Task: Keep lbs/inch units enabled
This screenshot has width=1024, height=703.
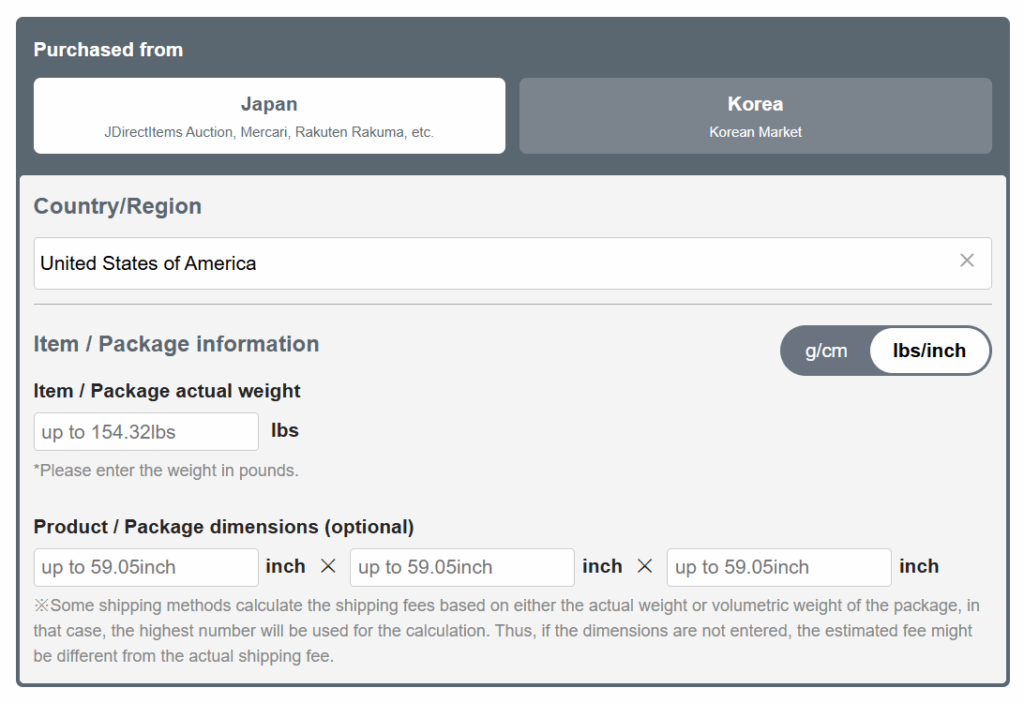Action: tap(928, 350)
